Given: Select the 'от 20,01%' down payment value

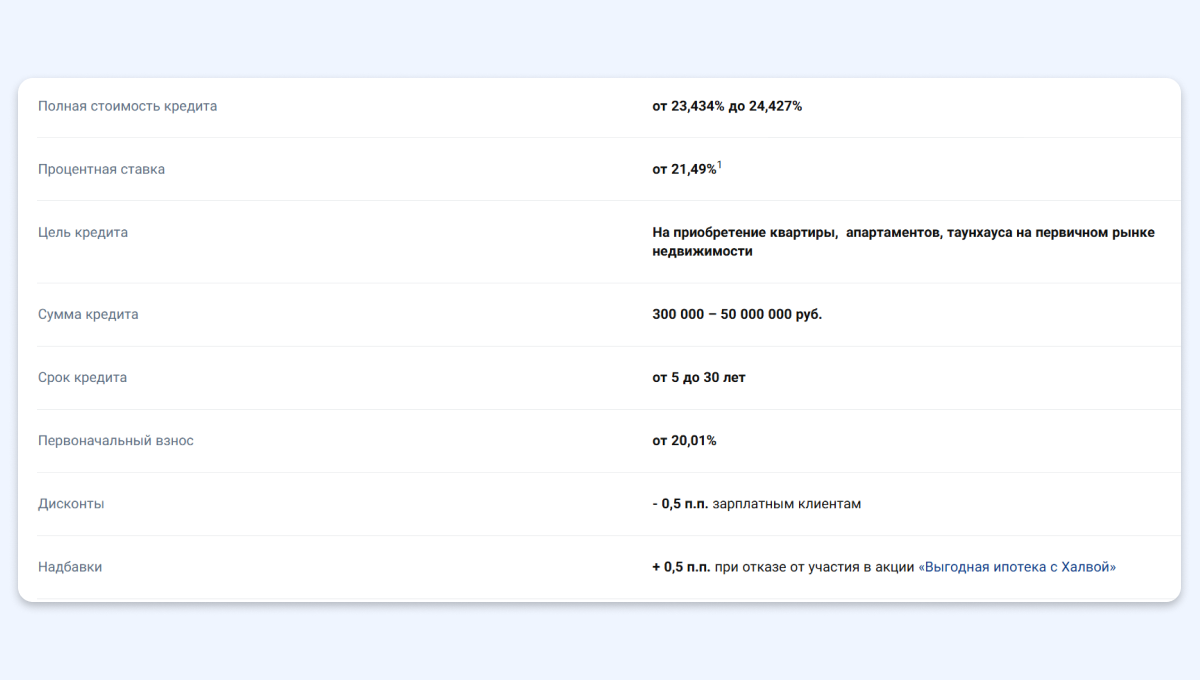Looking at the screenshot, I should [x=684, y=440].
